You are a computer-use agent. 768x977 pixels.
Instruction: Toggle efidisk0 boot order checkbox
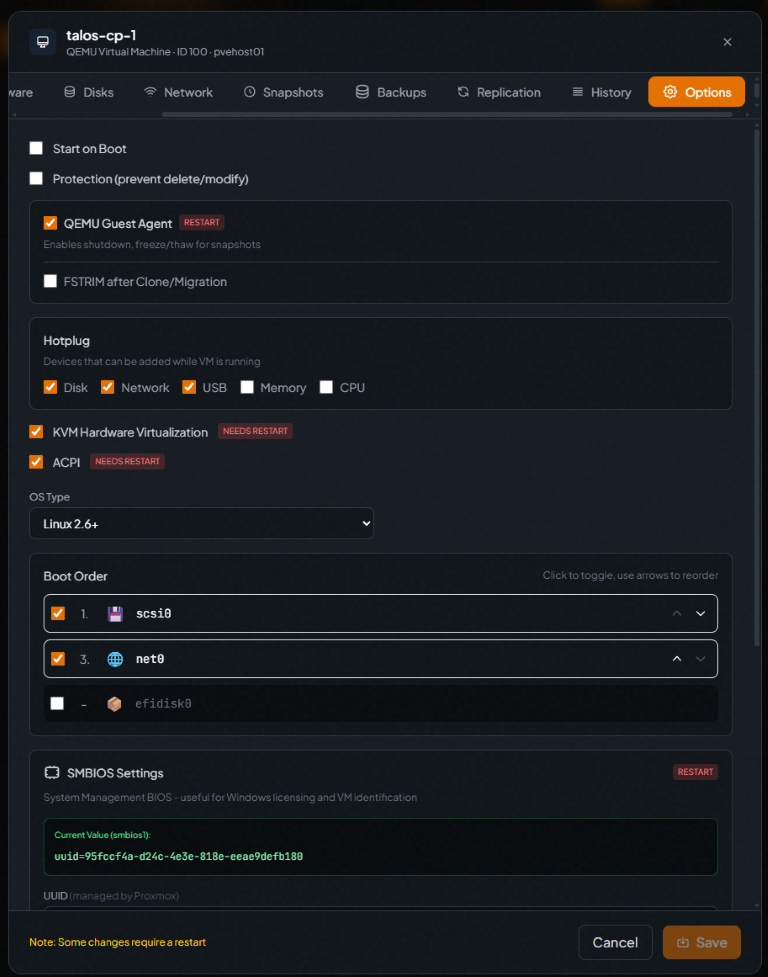click(57, 704)
